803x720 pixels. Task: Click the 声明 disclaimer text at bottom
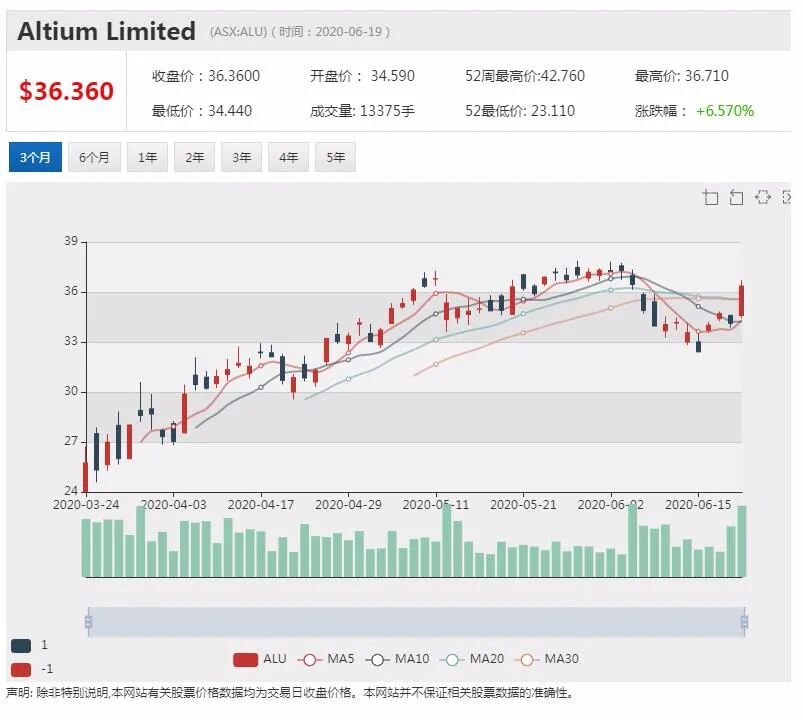[289, 693]
